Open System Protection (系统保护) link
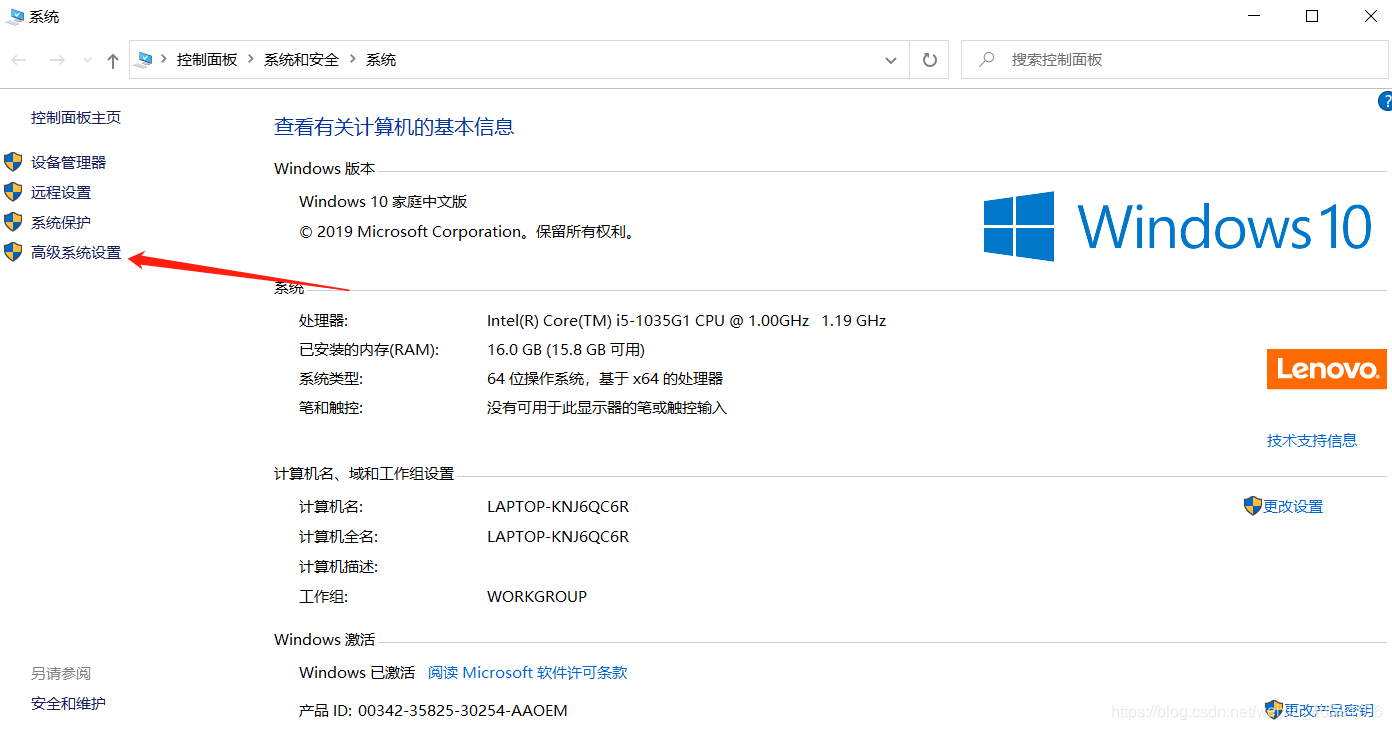 click(x=61, y=222)
